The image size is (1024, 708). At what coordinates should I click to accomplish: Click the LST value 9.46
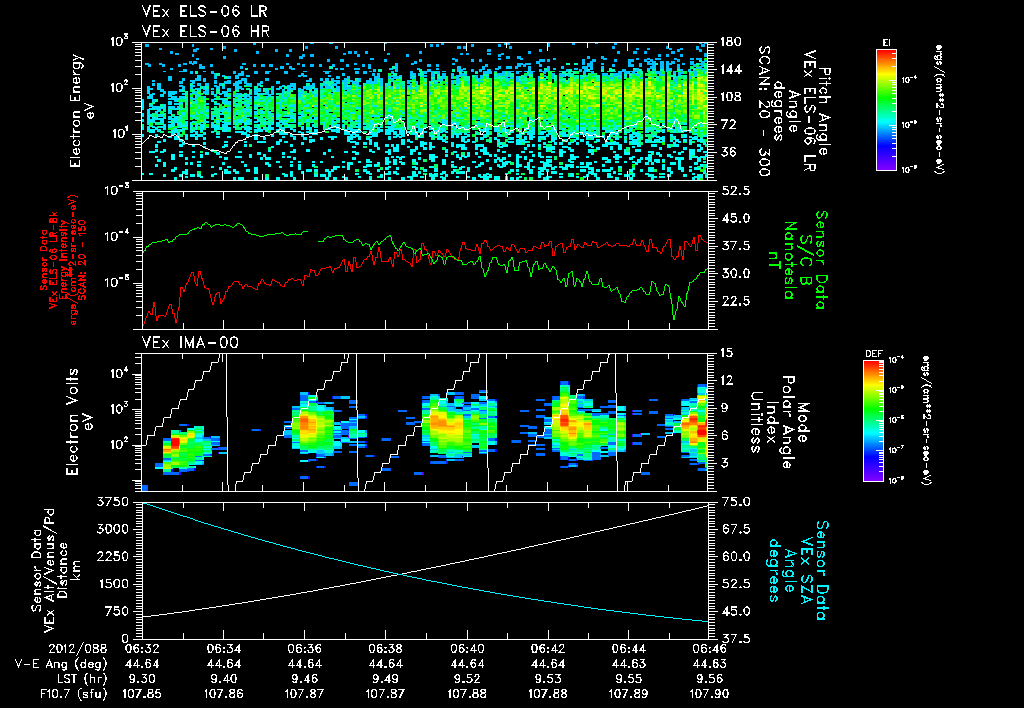304,679
